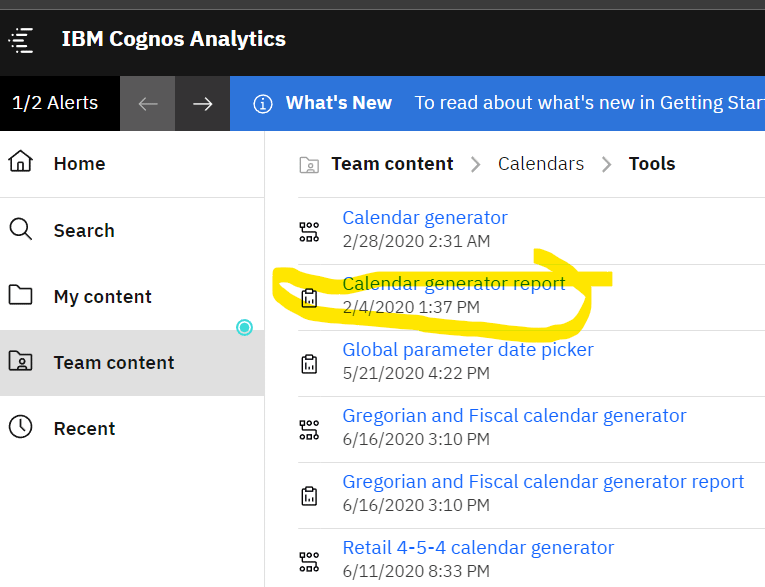The image size is (765, 587).
Task: Click the Calendar generator data module icon
Action: point(310,232)
